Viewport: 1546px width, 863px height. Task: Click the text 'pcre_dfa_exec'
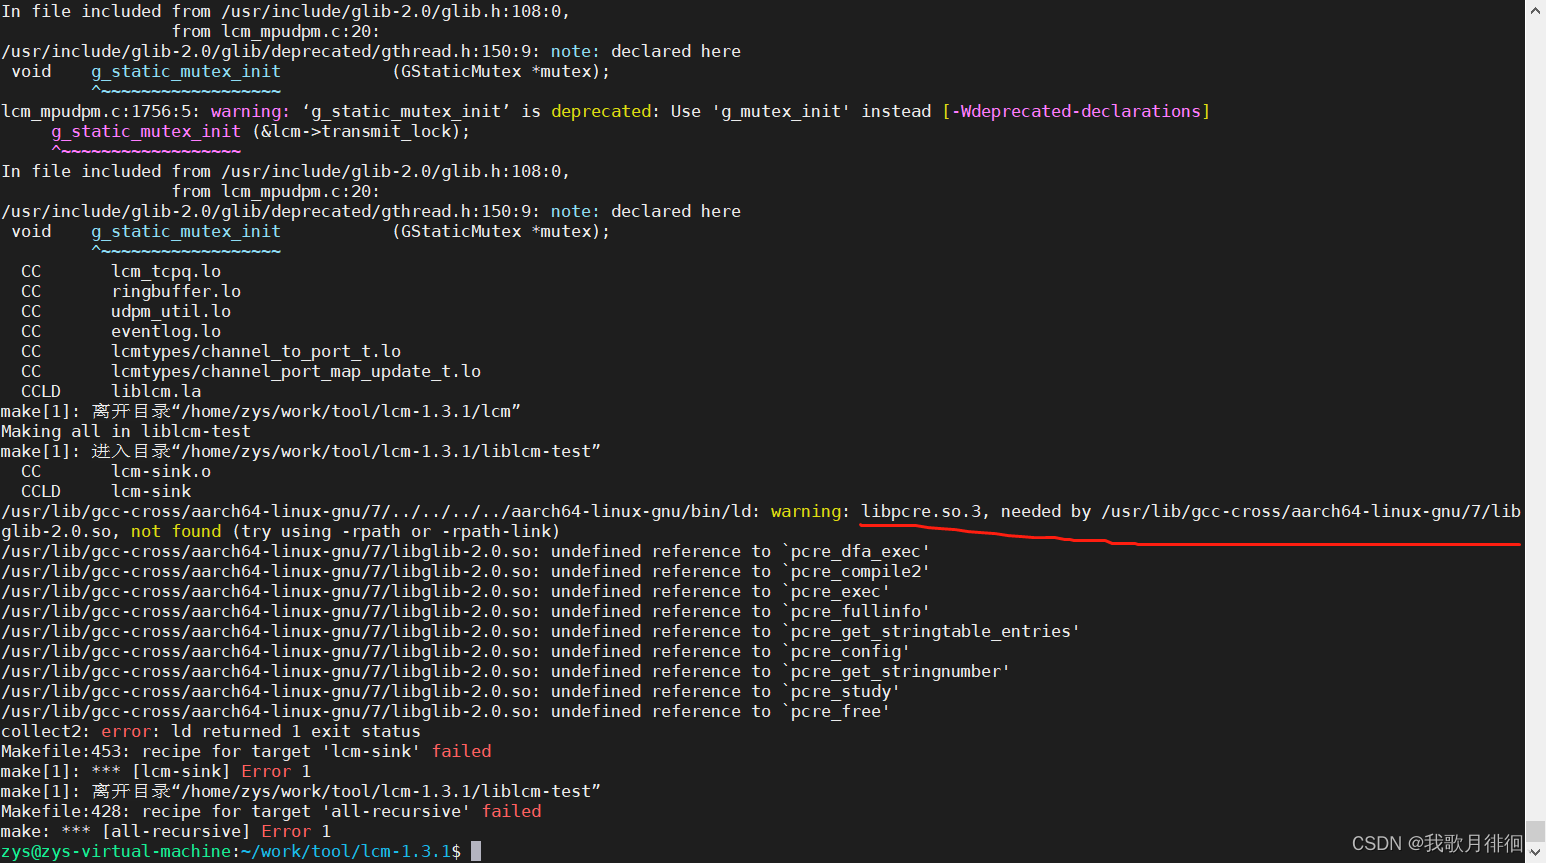tap(856, 551)
